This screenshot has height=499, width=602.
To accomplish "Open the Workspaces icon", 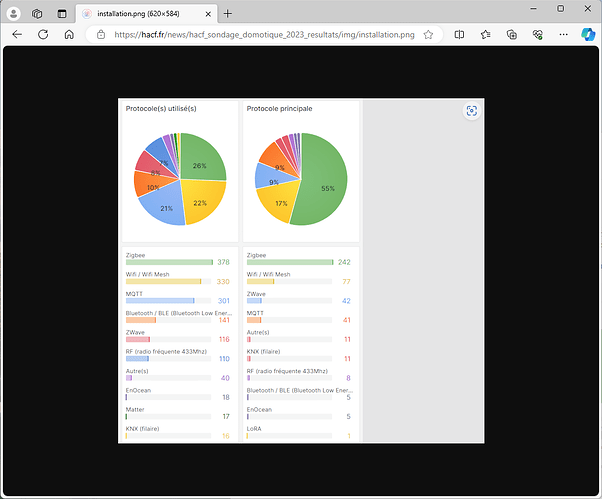I will pos(37,14).
